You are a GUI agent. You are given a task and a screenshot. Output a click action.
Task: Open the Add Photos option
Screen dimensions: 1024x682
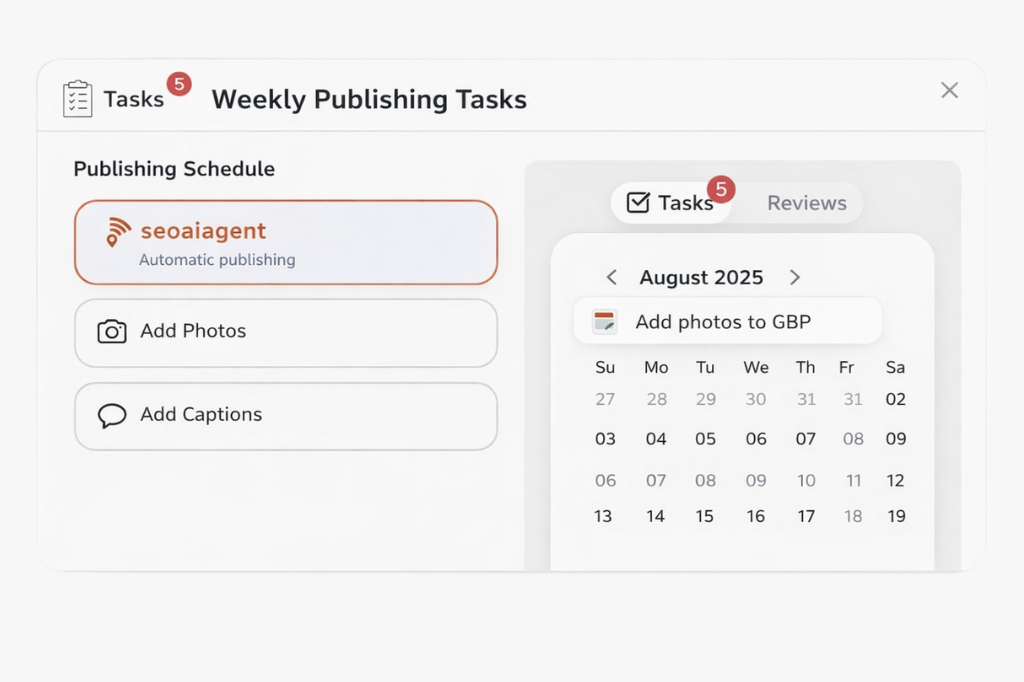coord(286,332)
